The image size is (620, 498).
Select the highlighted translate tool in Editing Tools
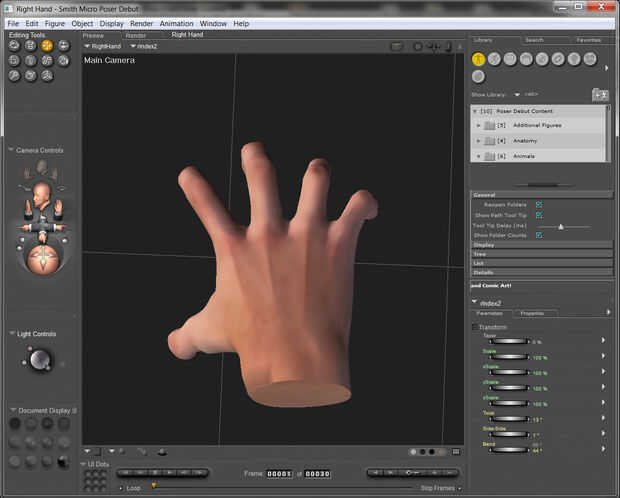point(47,45)
